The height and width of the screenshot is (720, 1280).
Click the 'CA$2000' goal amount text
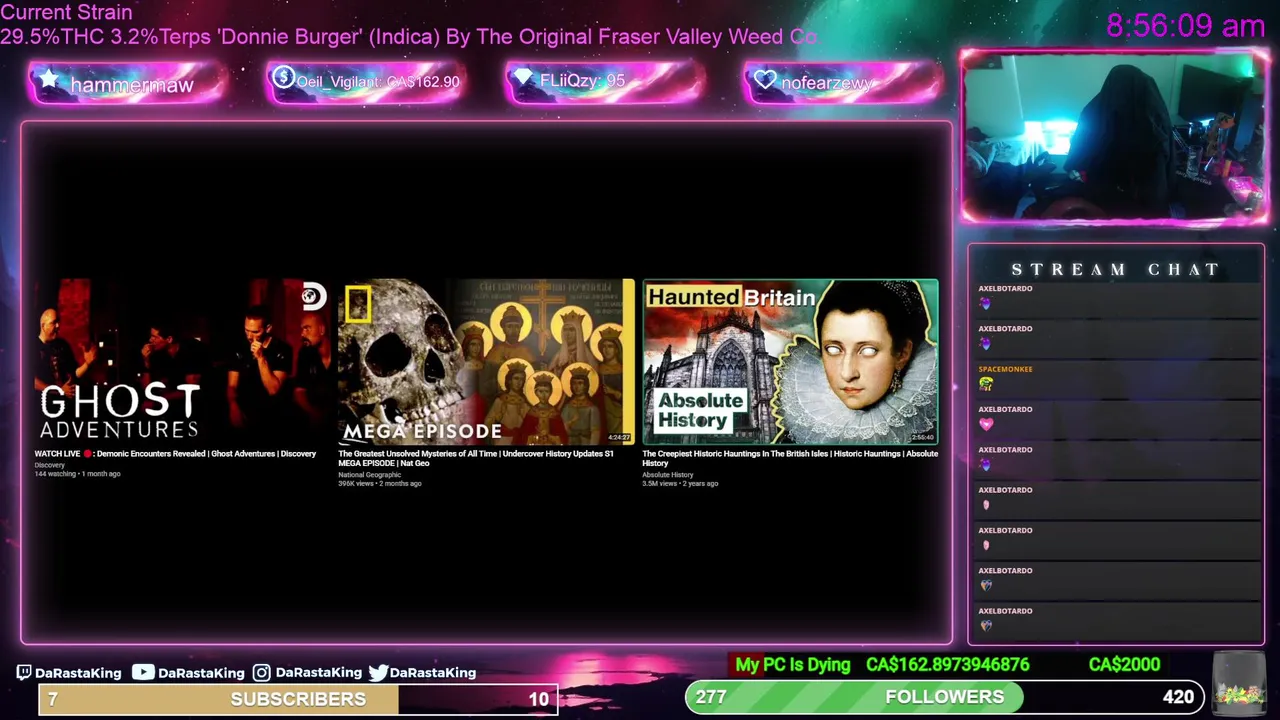[x=1124, y=665]
